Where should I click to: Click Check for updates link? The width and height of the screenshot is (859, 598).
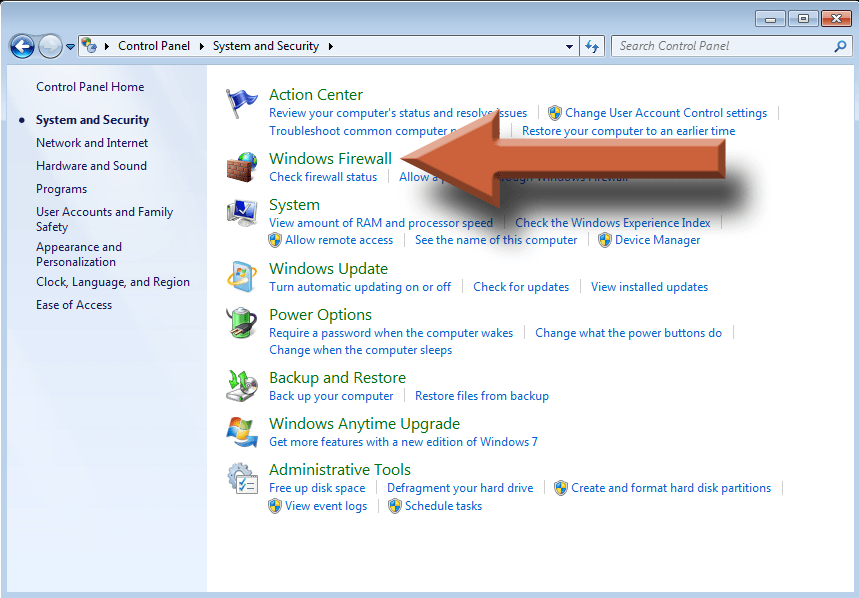tap(521, 288)
